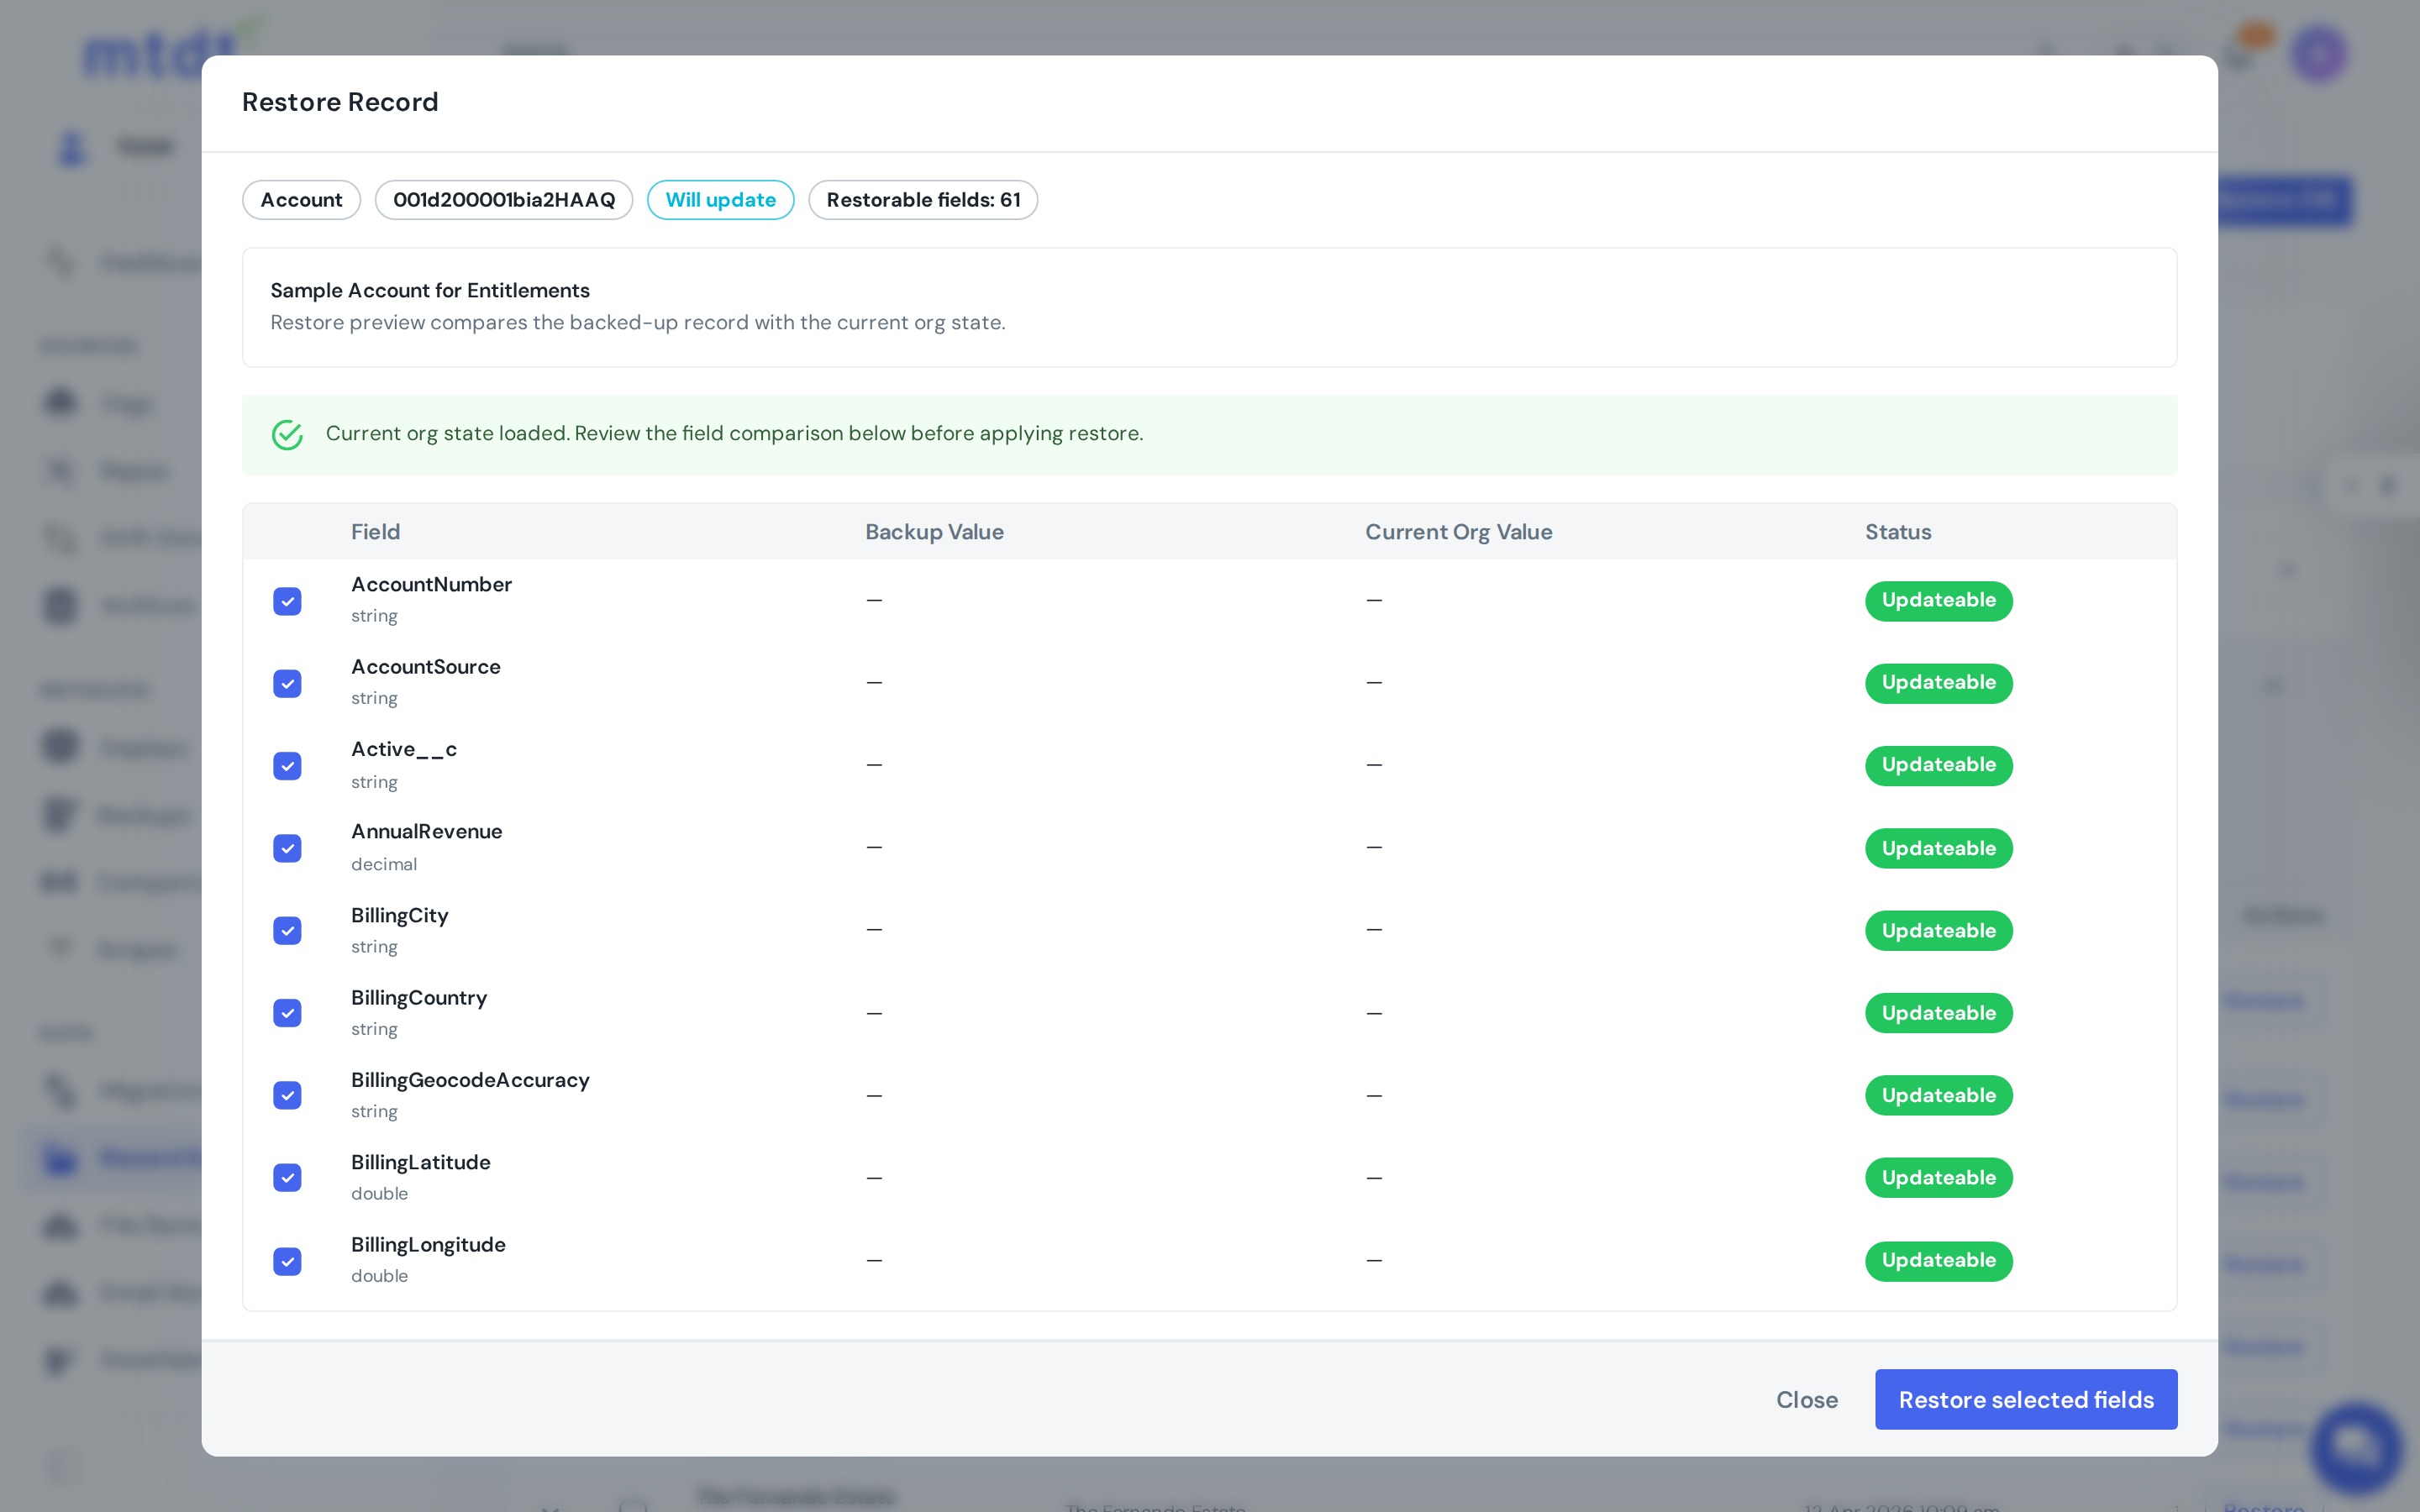
Task: Click the BillingLatitude field name
Action: (420, 1162)
